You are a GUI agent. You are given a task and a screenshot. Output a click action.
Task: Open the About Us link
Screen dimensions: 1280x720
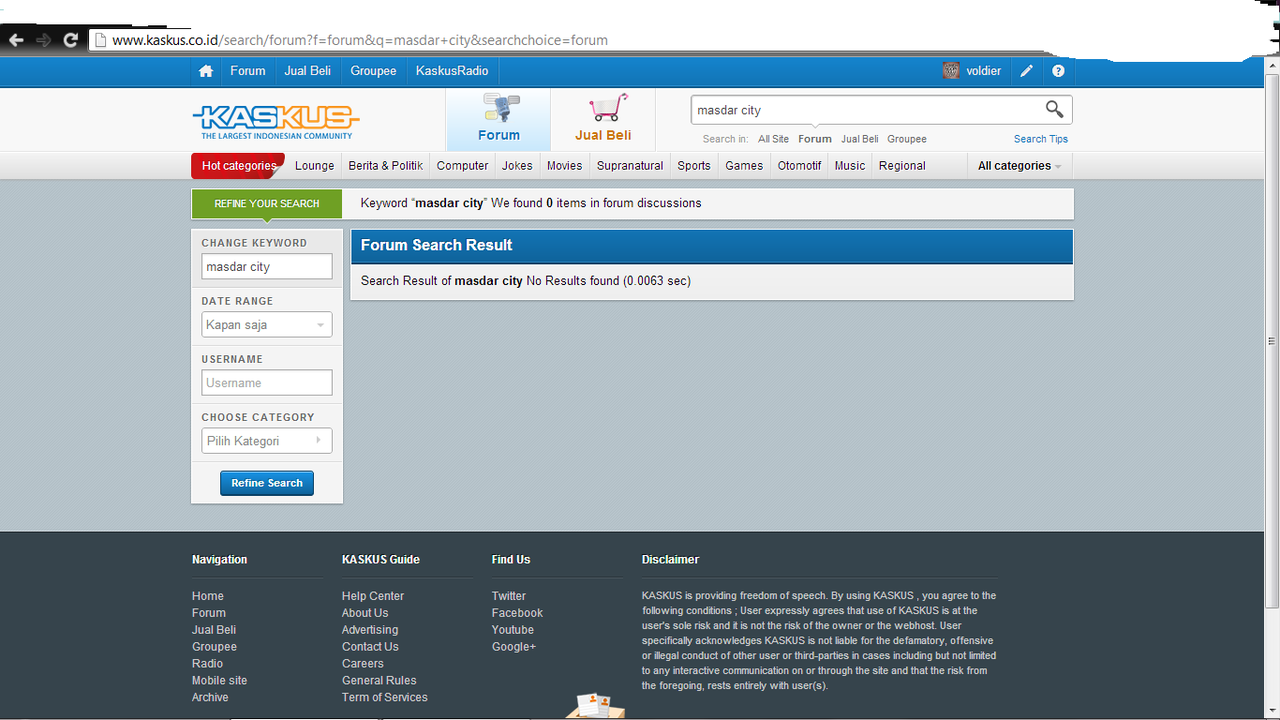click(365, 613)
